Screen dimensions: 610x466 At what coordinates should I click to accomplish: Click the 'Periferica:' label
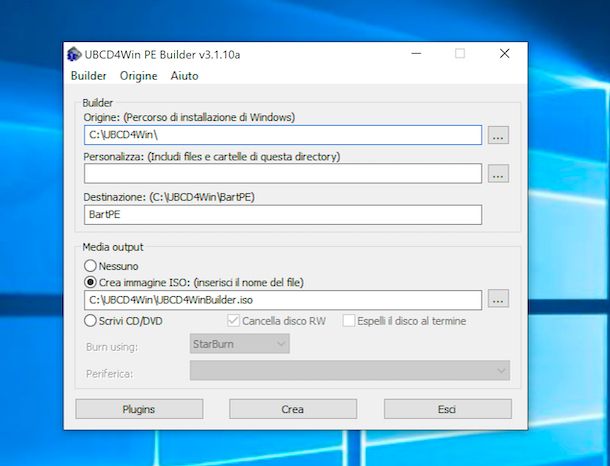110,374
